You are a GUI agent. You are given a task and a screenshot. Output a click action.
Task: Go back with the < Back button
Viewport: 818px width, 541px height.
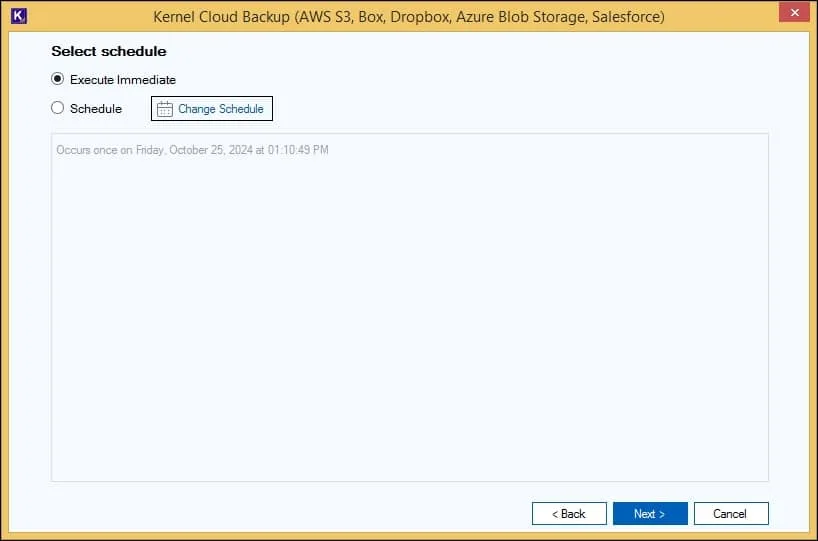click(x=569, y=514)
